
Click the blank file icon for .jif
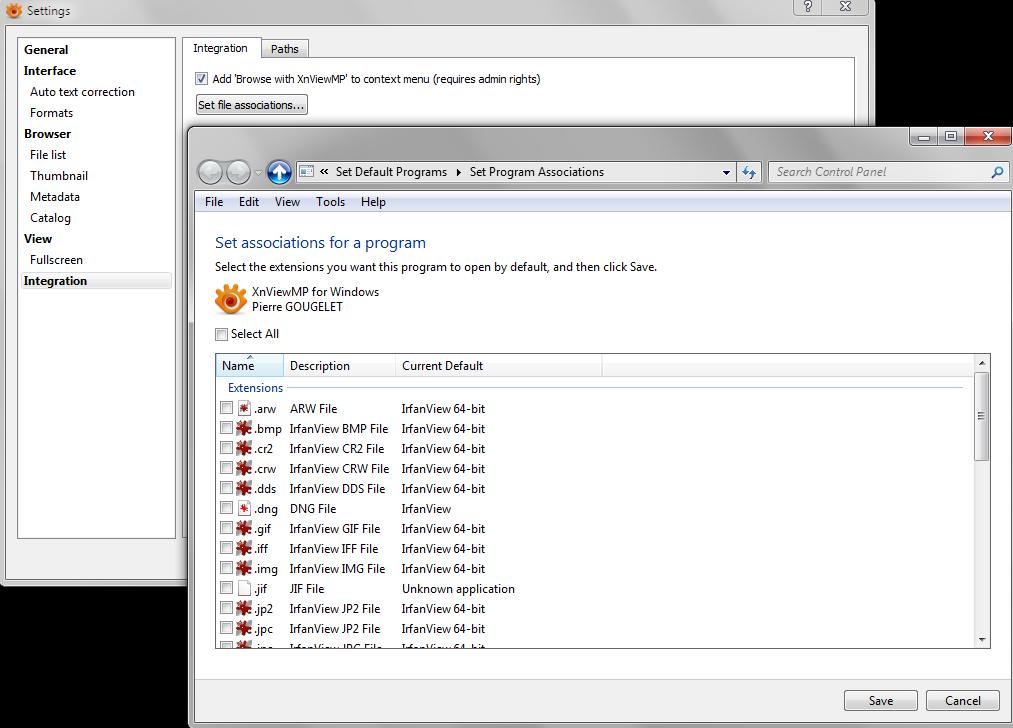click(244, 588)
